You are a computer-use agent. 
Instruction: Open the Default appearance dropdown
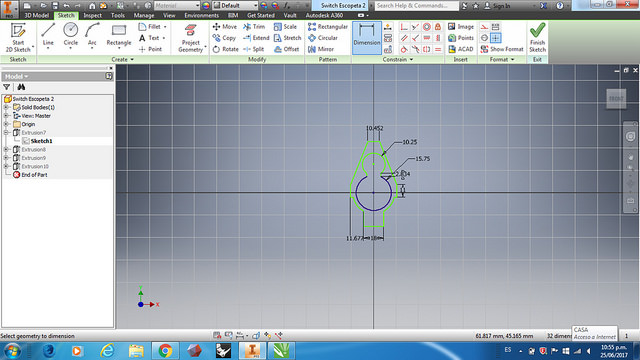click(x=236, y=5)
